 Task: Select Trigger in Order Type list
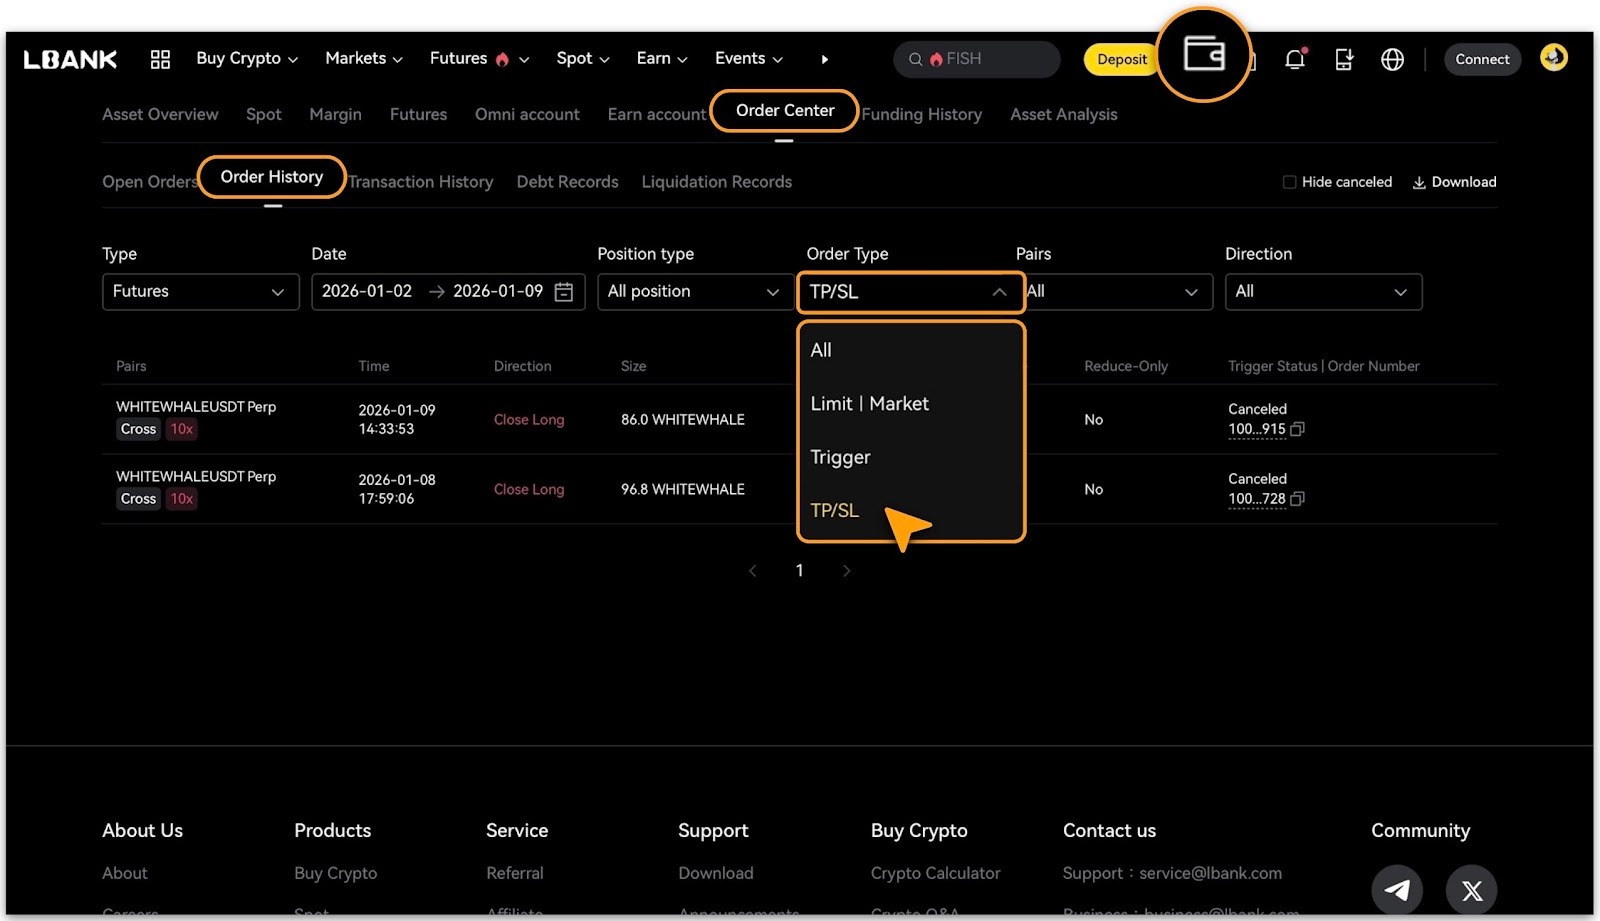[840, 457]
